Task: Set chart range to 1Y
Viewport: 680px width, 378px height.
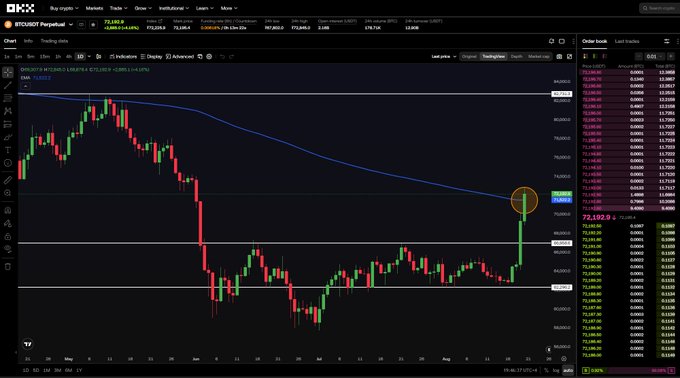Action: click(x=79, y=370)
